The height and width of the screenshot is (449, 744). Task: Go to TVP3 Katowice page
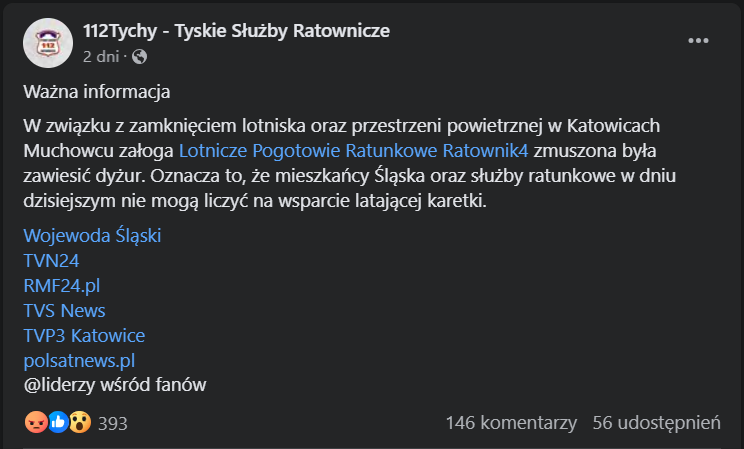84,335
